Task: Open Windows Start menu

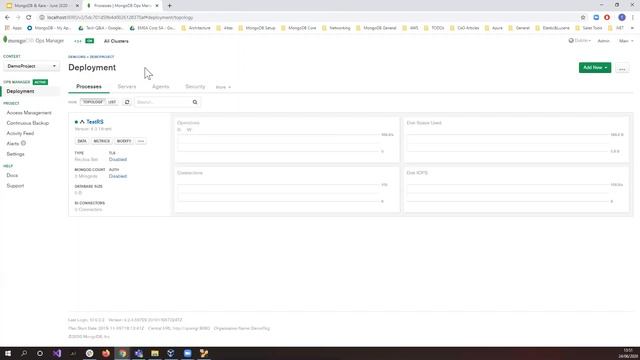Action: 8,353
